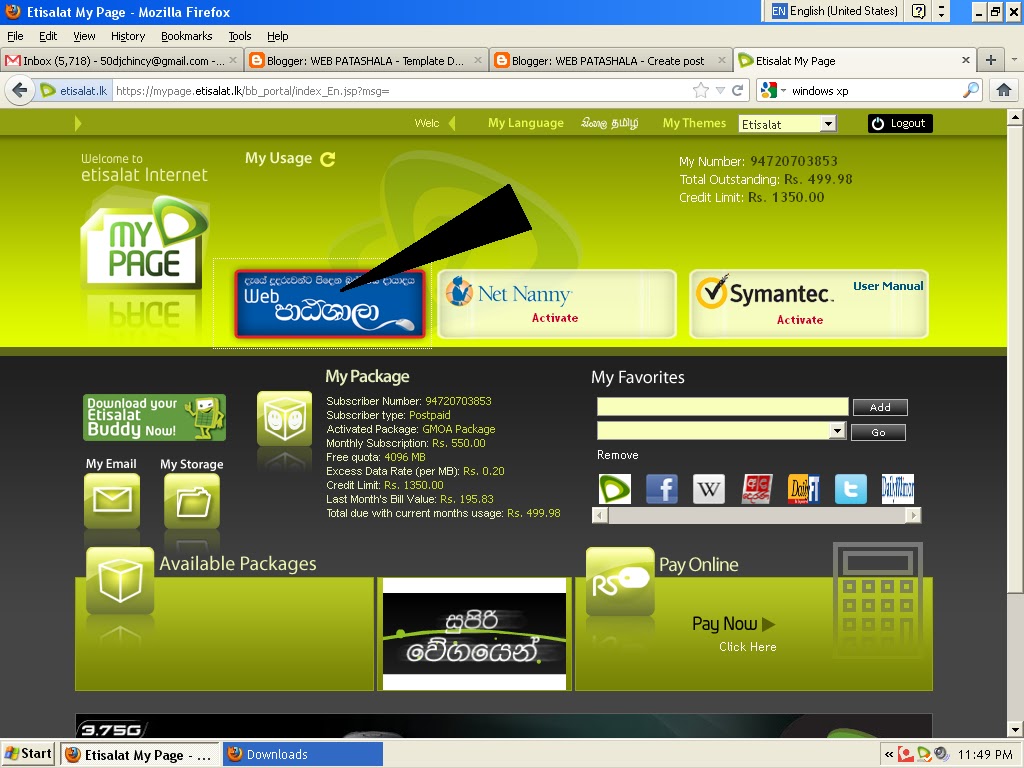The height and width of the screenshot is (768, 1024).
Task: Open the Ada Derana favorite icon
Action: (x=757, y=489)
